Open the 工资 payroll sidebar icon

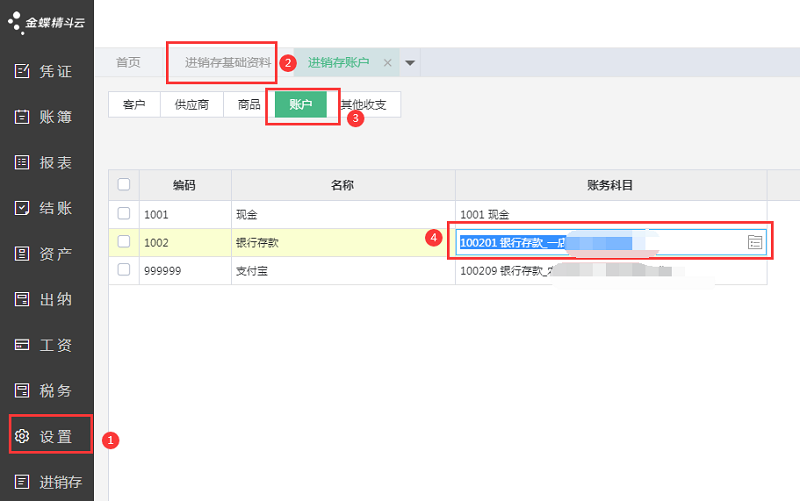tap(22, 345)
